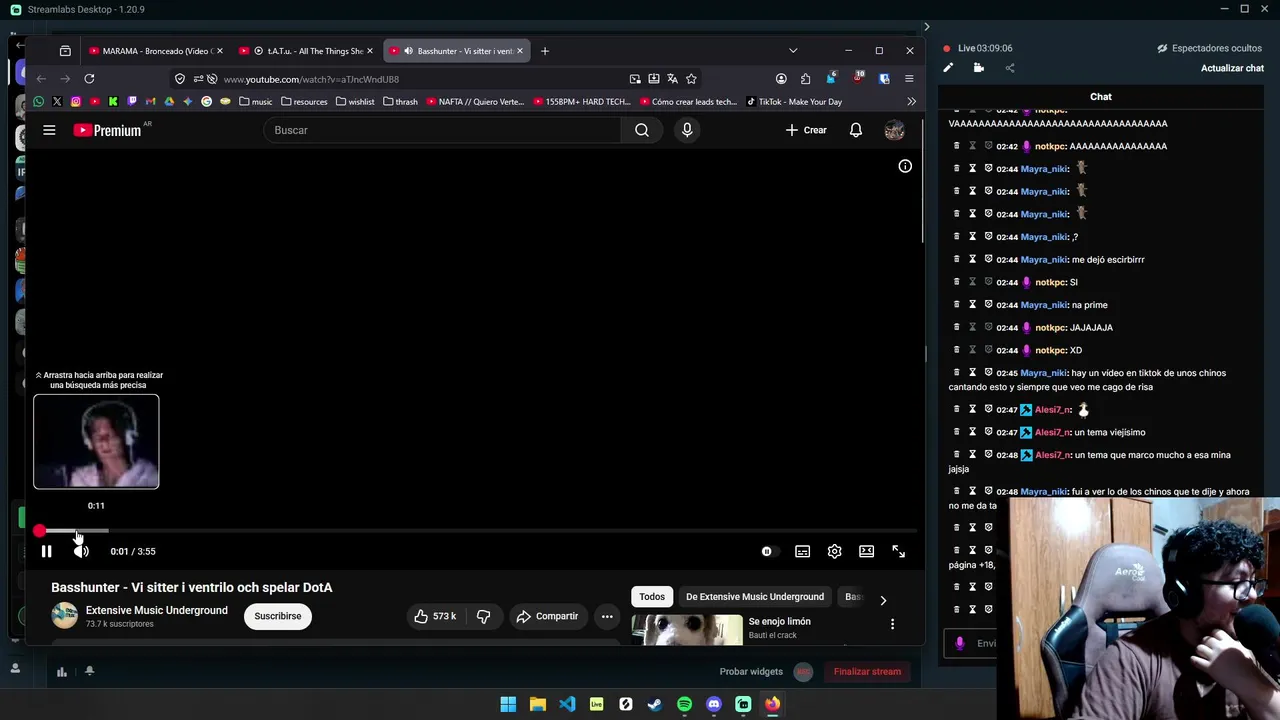Open the Extensive Music Underground channel
The height and width of the screenshot is (720, 1280).
tap(156, 610)
